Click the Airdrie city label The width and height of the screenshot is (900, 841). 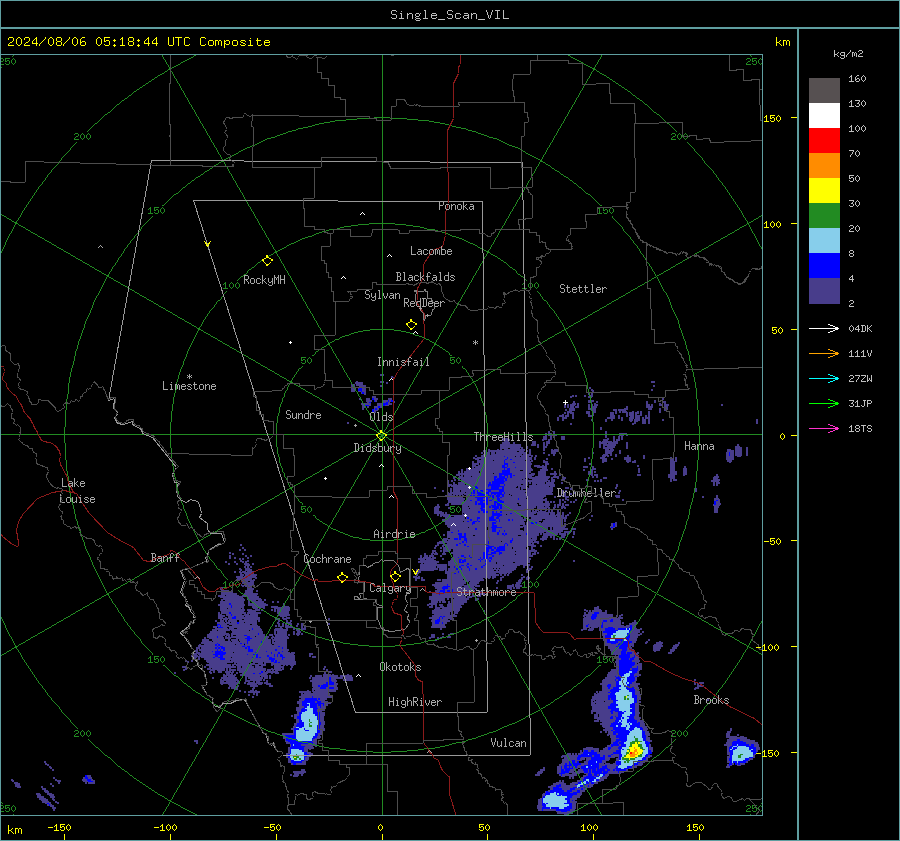pos(394,534)
